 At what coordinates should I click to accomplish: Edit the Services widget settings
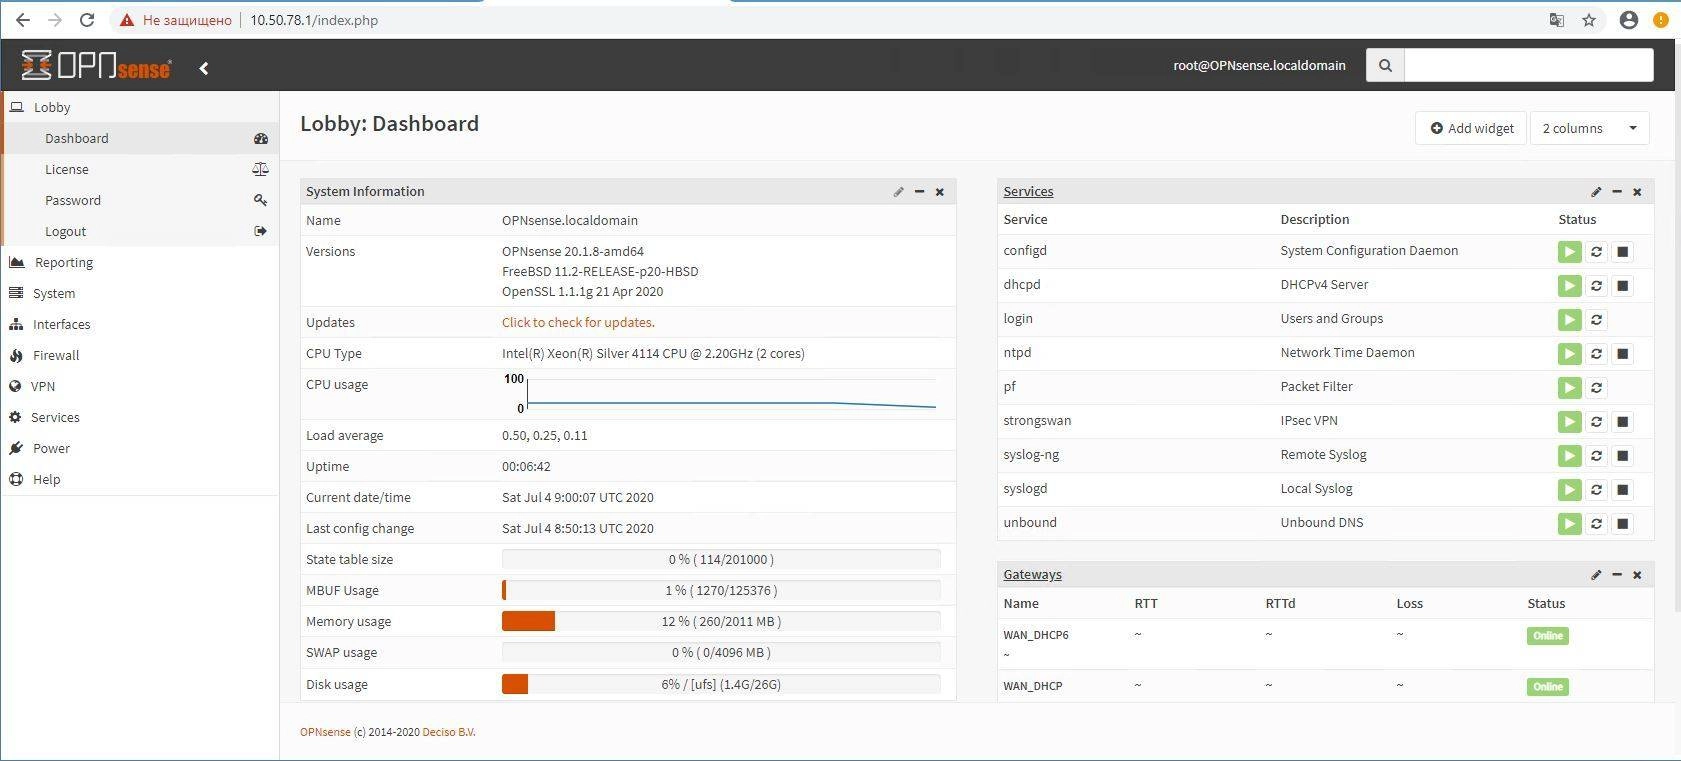click(x=1596, y=192)
